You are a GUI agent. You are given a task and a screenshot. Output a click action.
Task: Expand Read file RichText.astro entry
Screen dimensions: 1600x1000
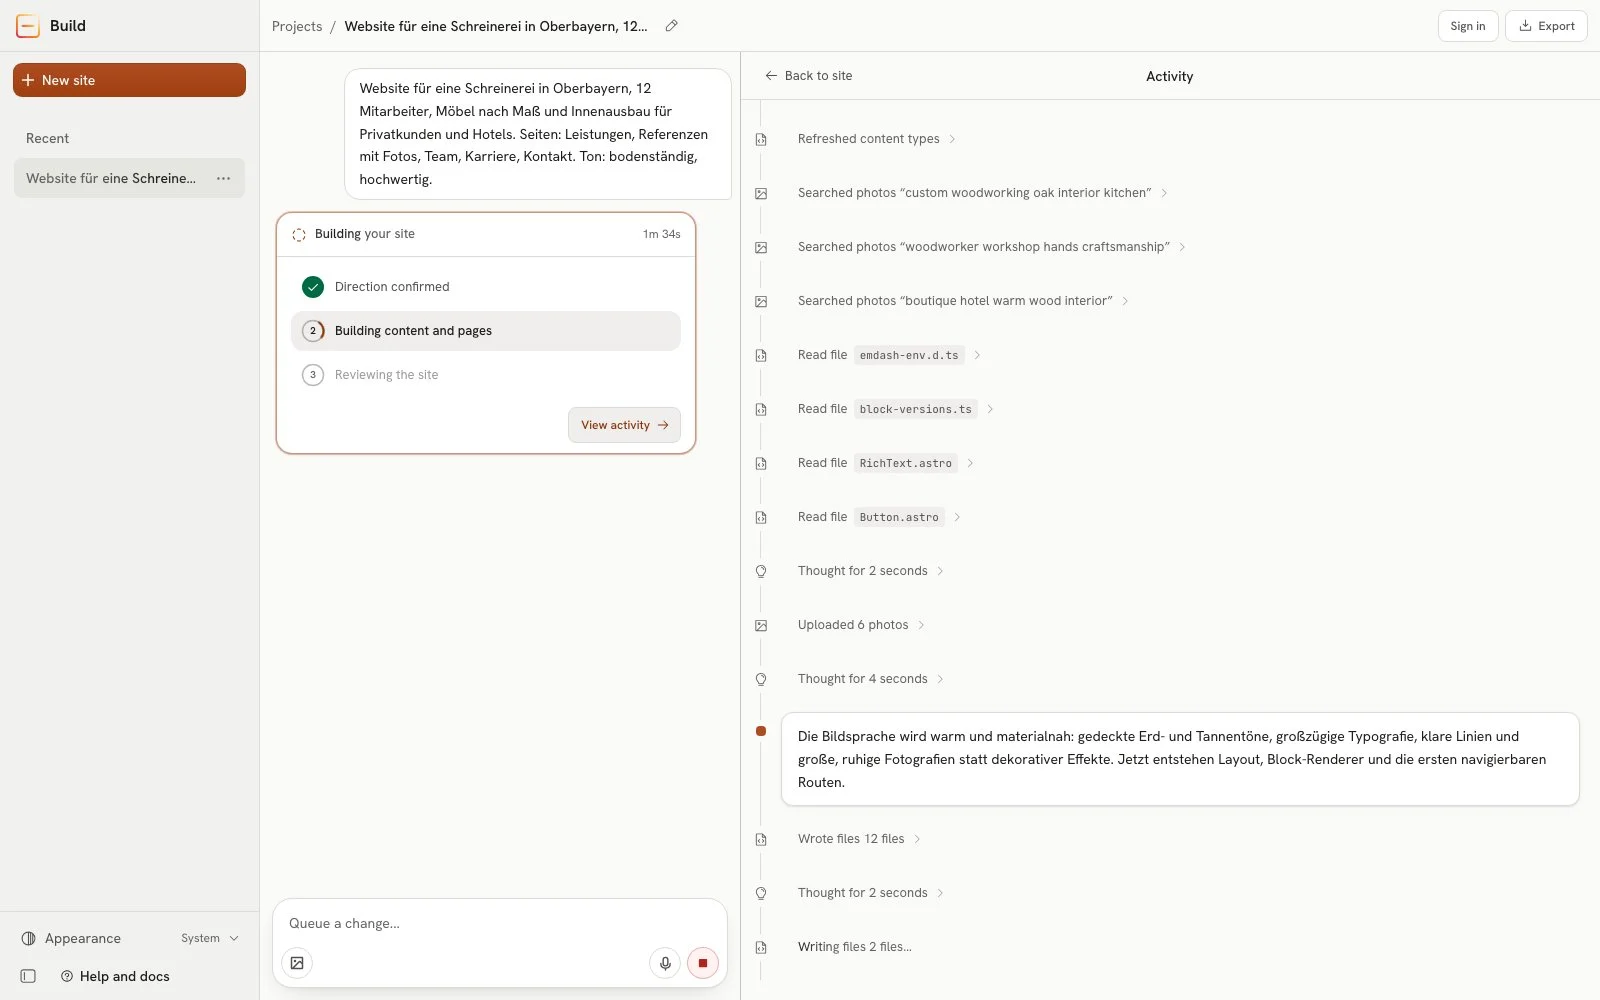click(886, 463)
